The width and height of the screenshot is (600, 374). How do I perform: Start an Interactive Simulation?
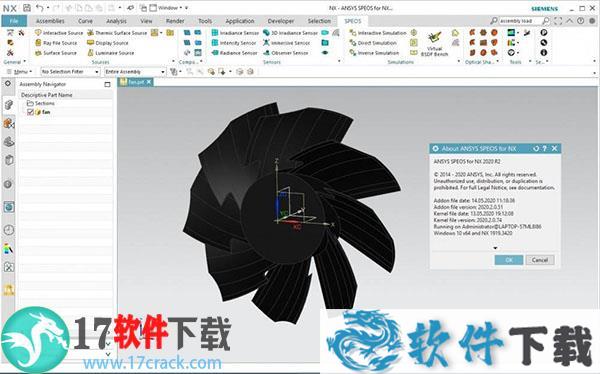click(378, 33)
